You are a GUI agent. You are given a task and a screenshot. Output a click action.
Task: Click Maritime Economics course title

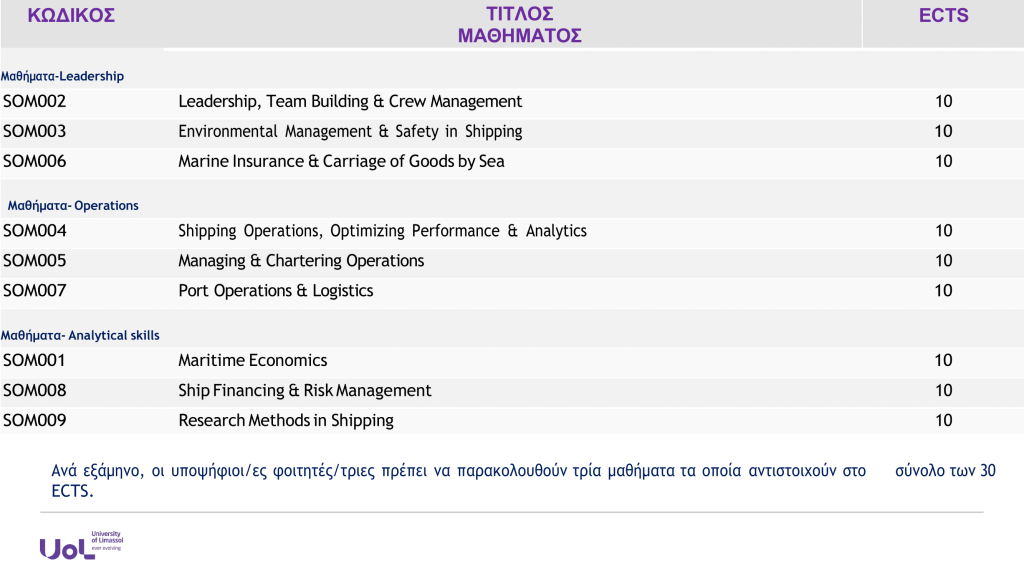252,361
